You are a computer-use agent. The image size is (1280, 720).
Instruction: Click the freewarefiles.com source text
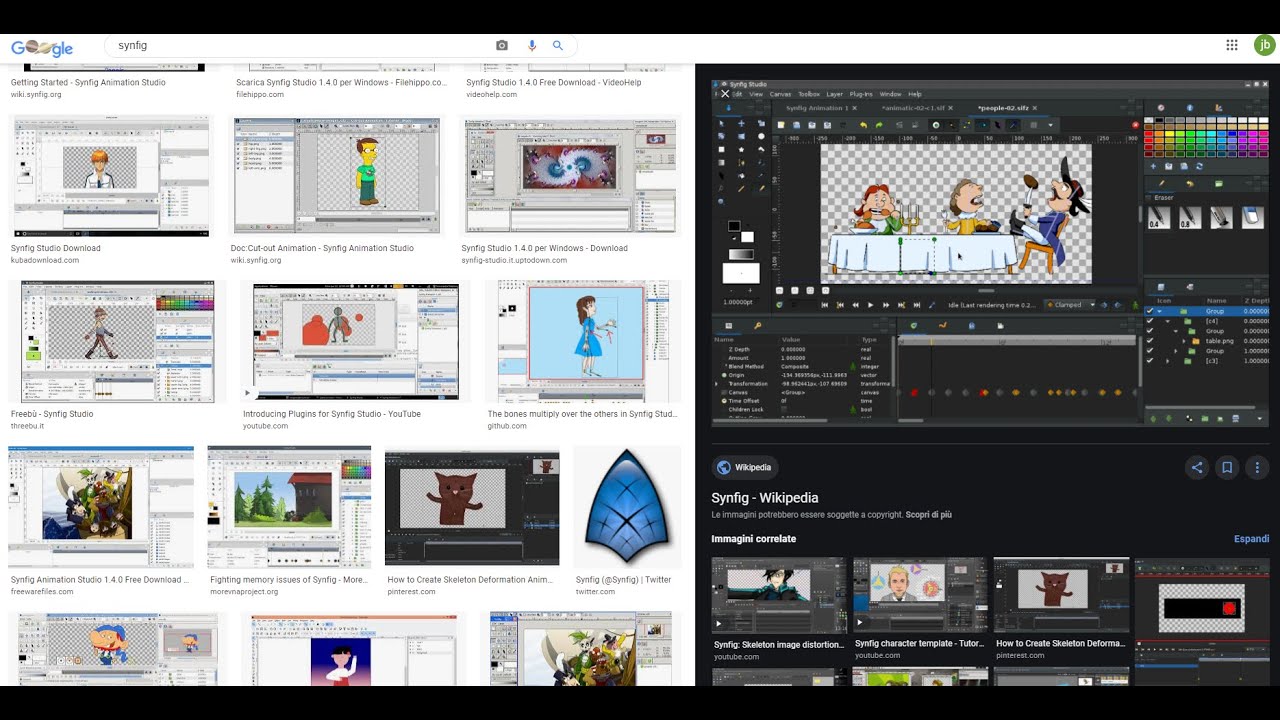[x=42, y=592]
